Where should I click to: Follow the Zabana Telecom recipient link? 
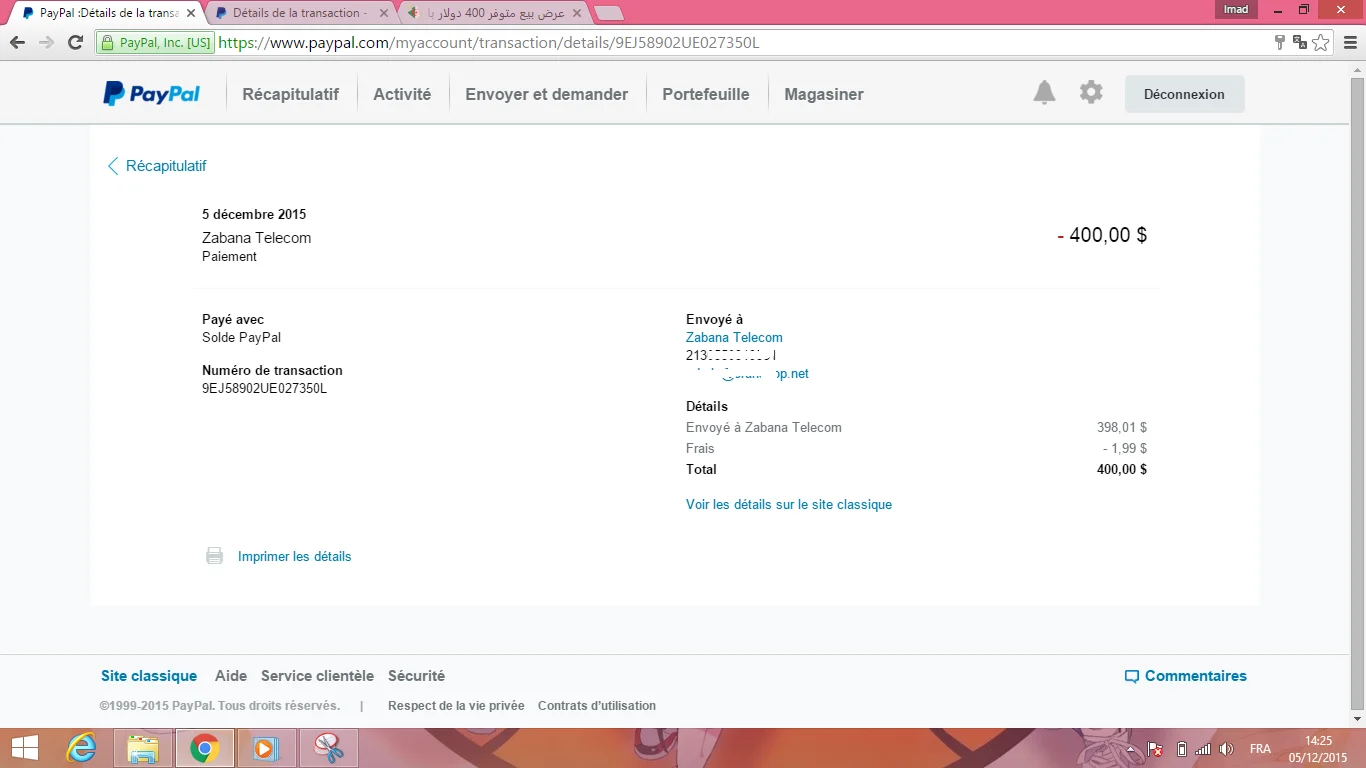coord(734,338)
